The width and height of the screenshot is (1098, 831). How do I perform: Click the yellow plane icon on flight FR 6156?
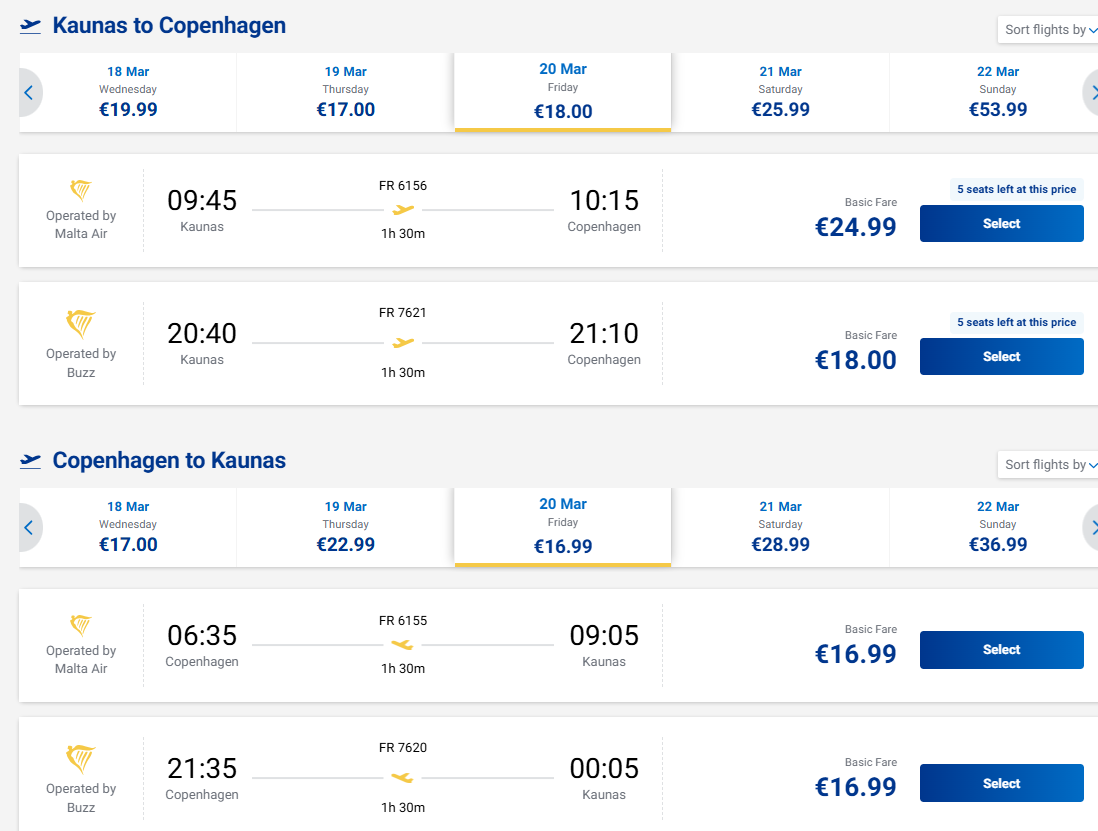coord(403,210)
